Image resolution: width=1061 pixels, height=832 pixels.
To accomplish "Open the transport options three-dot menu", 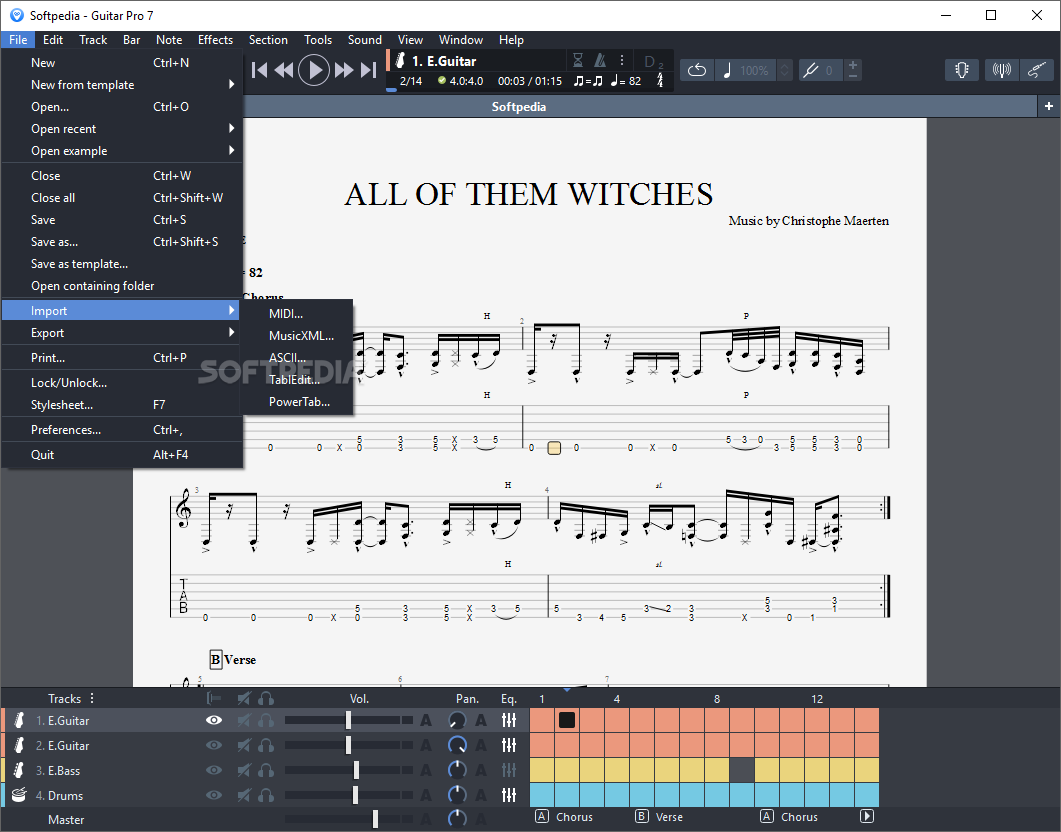I will click(x=621, y=60).
